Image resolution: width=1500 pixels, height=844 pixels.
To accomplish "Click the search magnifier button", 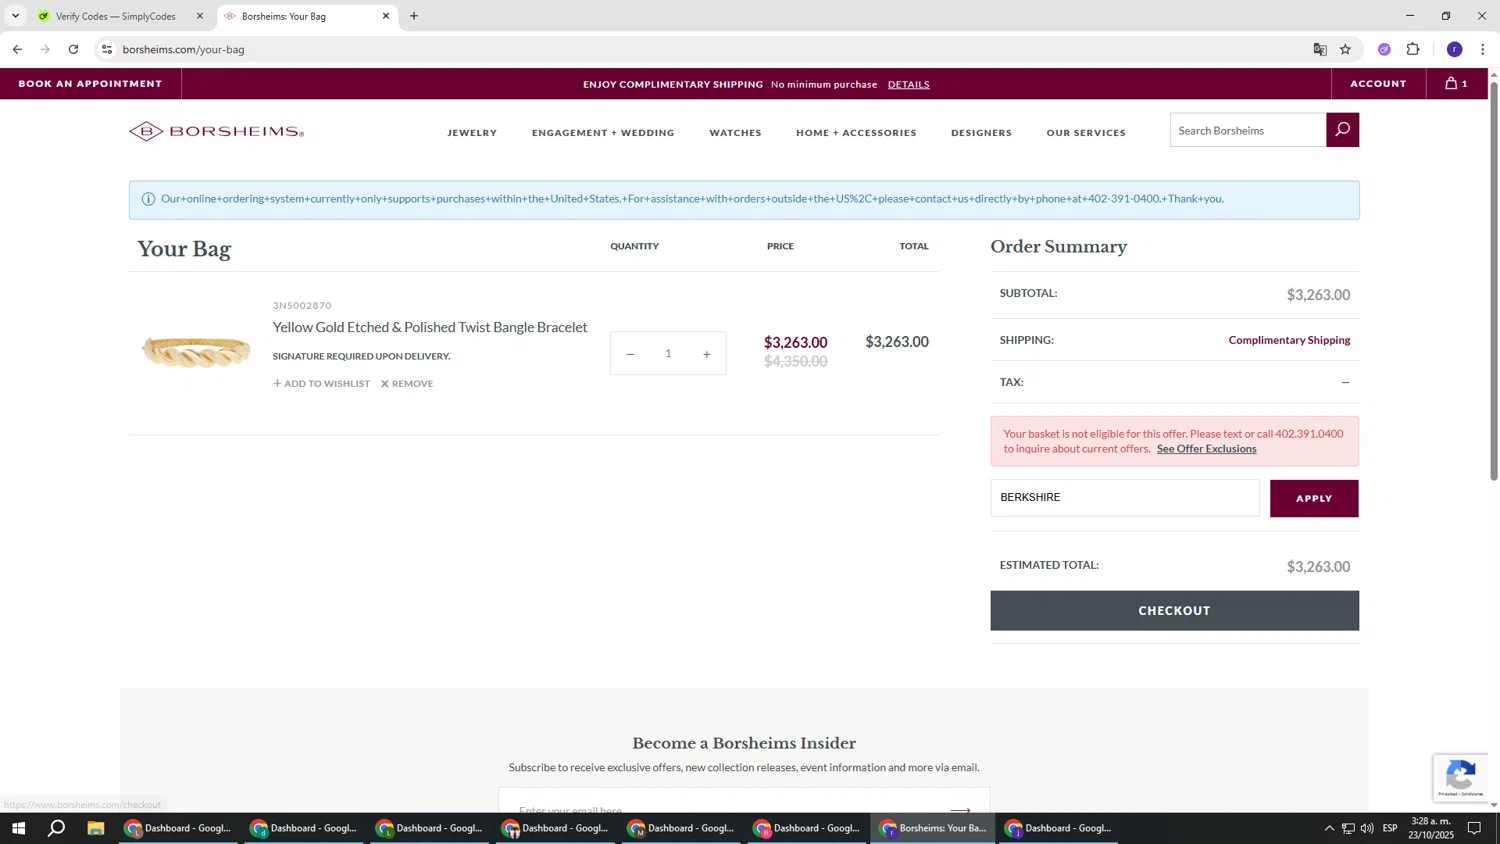I will (x=1342, y=130).
